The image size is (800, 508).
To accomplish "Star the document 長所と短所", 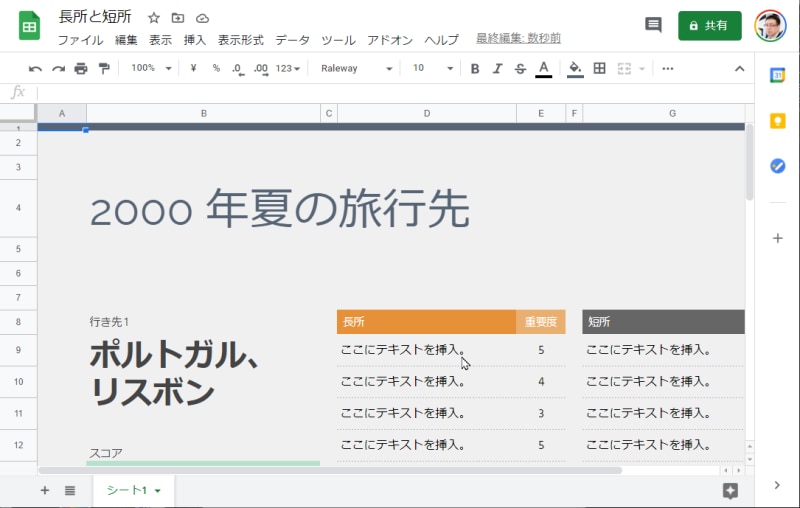I will 154,18.
